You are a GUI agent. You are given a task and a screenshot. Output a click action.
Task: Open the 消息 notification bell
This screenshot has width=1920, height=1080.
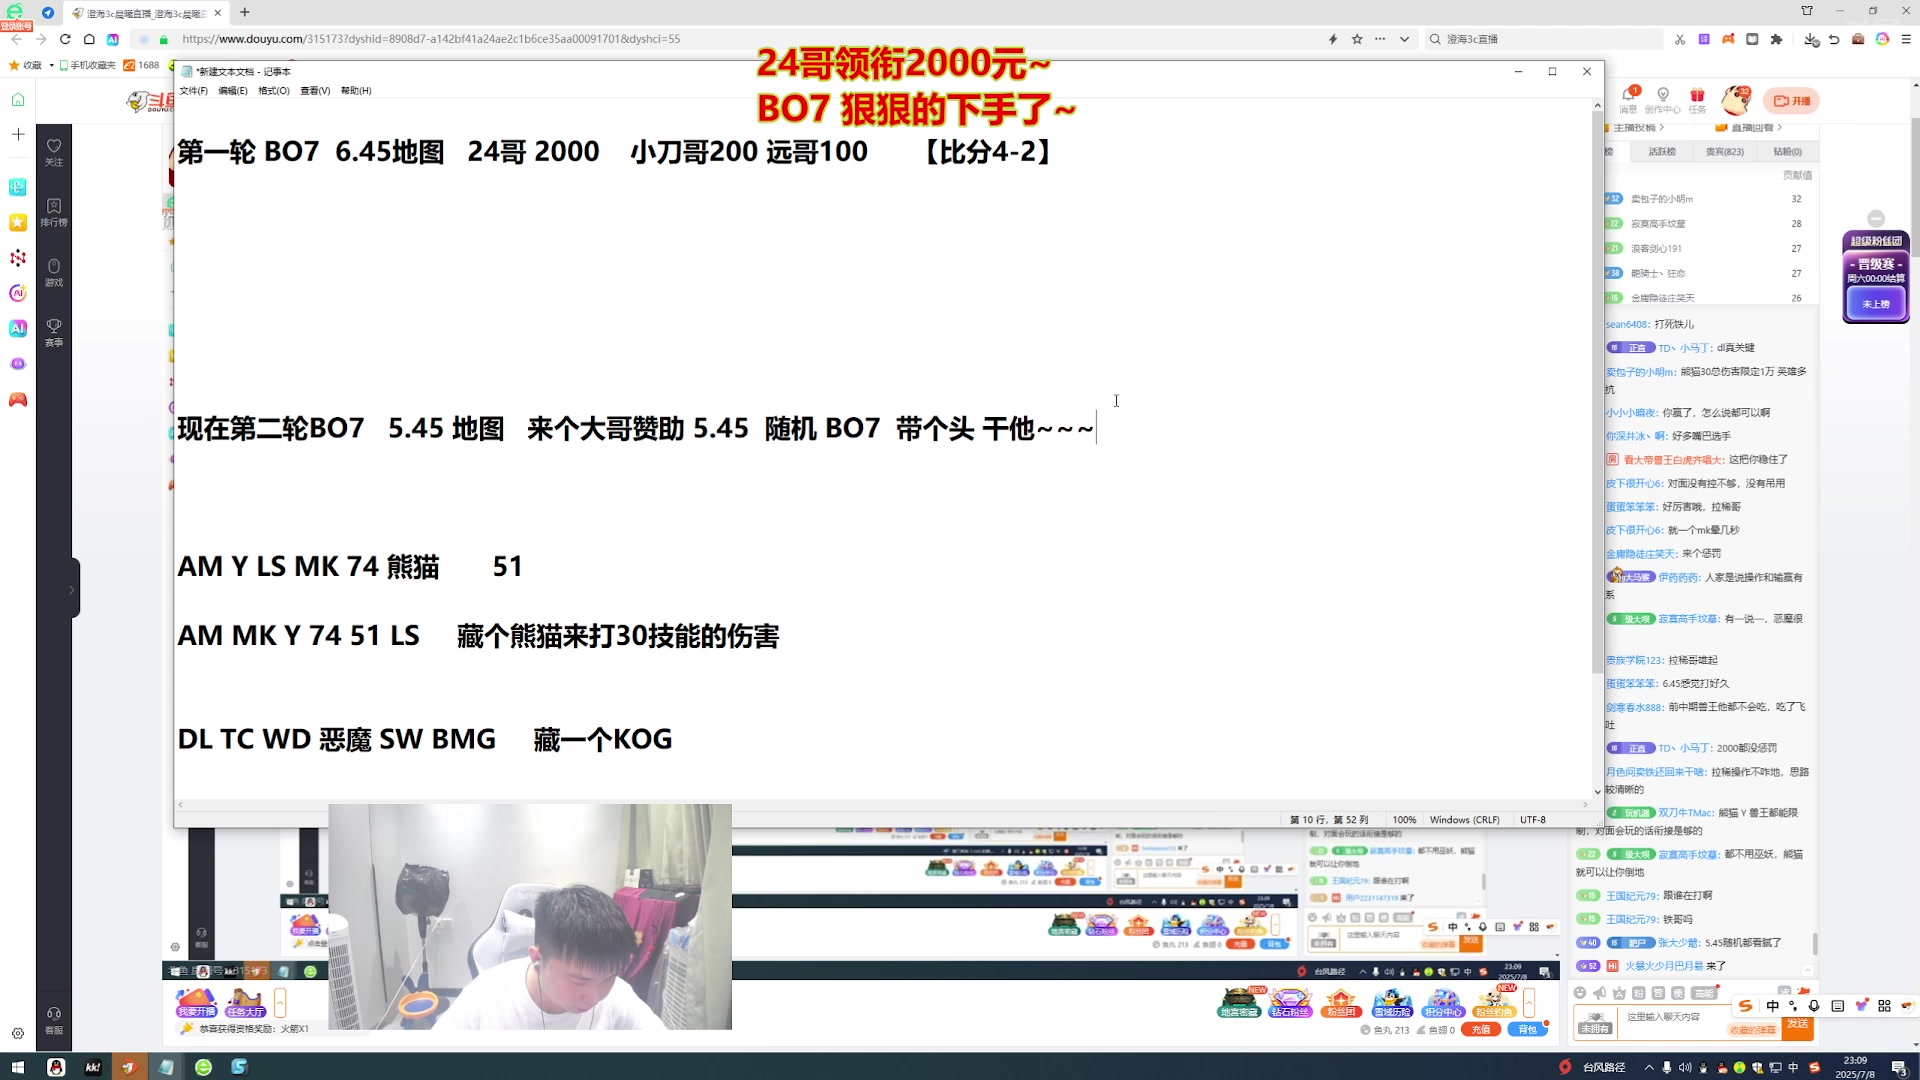pyautogui.click(x=1629, y=99)
